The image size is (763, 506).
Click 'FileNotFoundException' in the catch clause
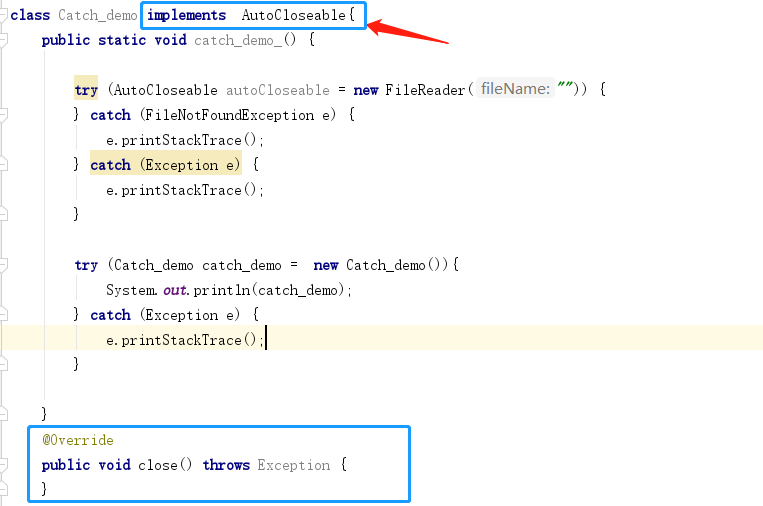[x=229, y=115]
